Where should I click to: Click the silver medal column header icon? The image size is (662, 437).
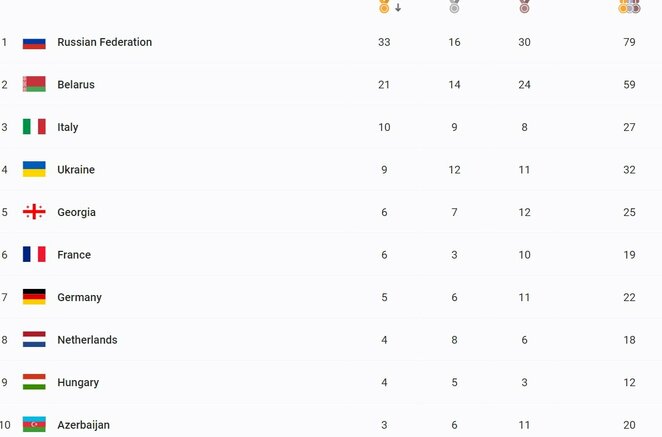pyautogui.click(x=454, y=7)
